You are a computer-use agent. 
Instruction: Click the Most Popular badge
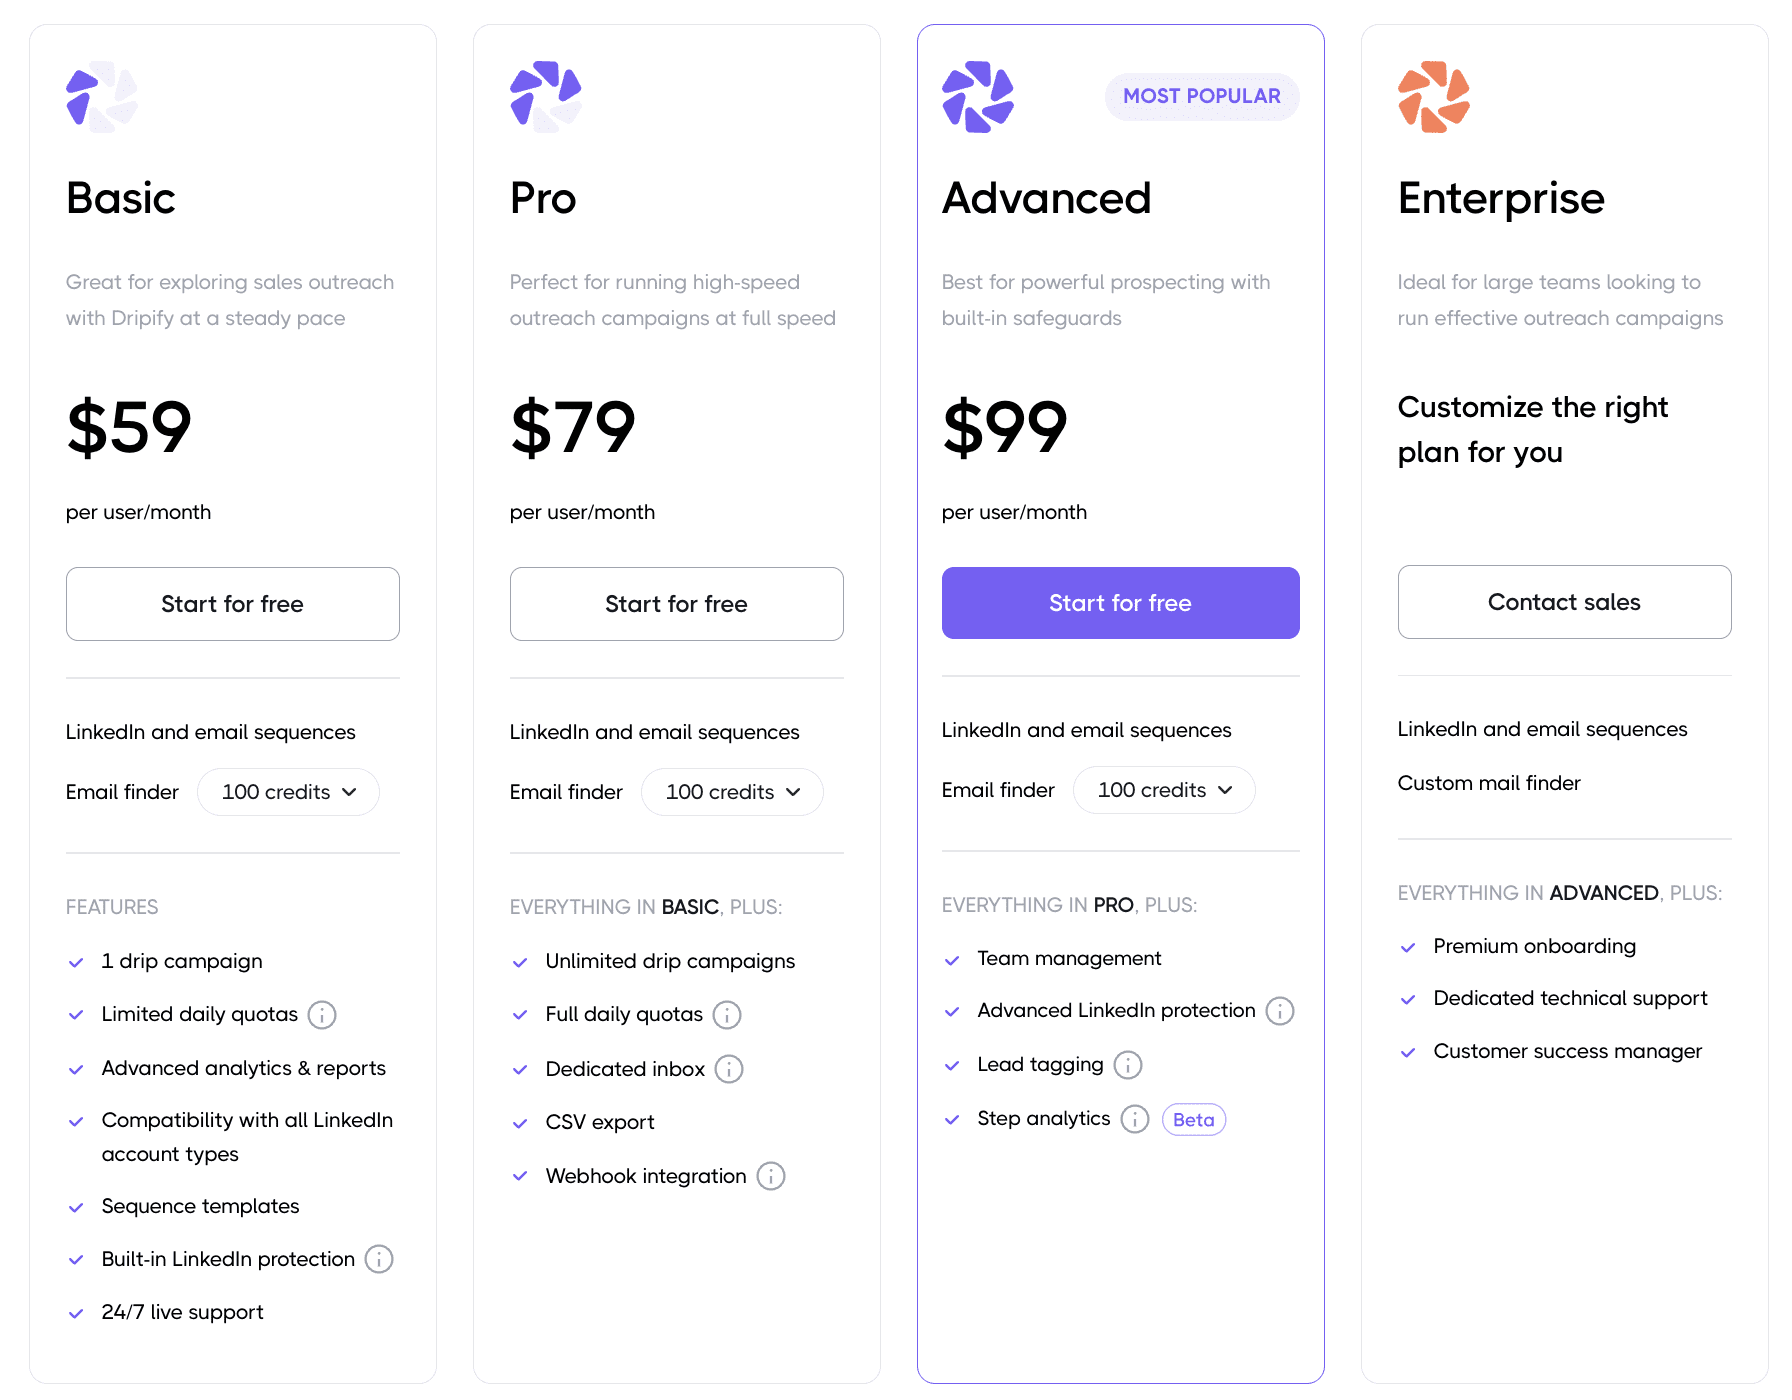pos(1201,96)
